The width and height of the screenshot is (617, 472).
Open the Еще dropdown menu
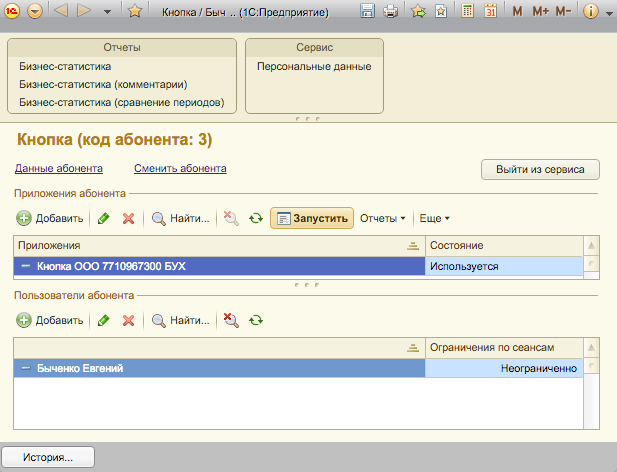[434, 218]
